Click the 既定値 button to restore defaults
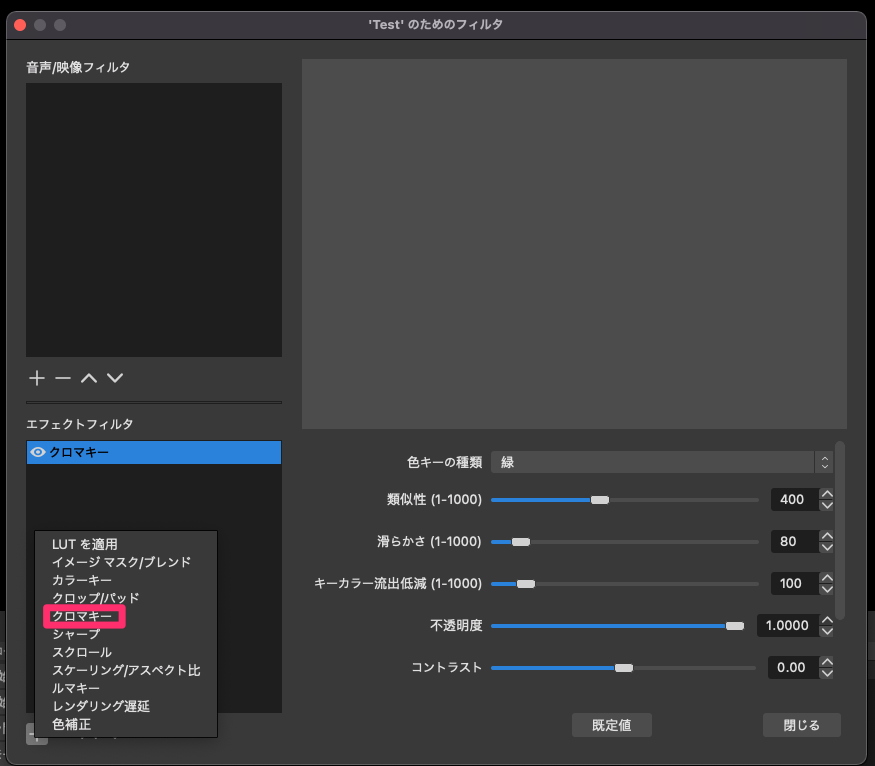Image resolution: width=875 pixels, height=766 pixels. [x=611, y=725]
